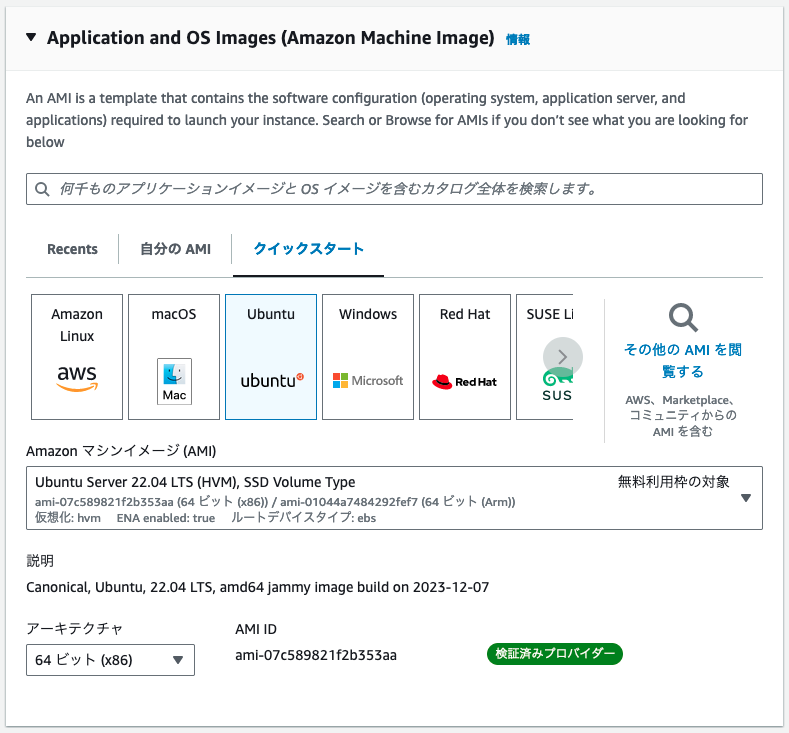This screenshot has height=733, width=789.
Task: Open その他の AMI を閲覧する link
Action: pyautogui.click(x=683, y=360)
